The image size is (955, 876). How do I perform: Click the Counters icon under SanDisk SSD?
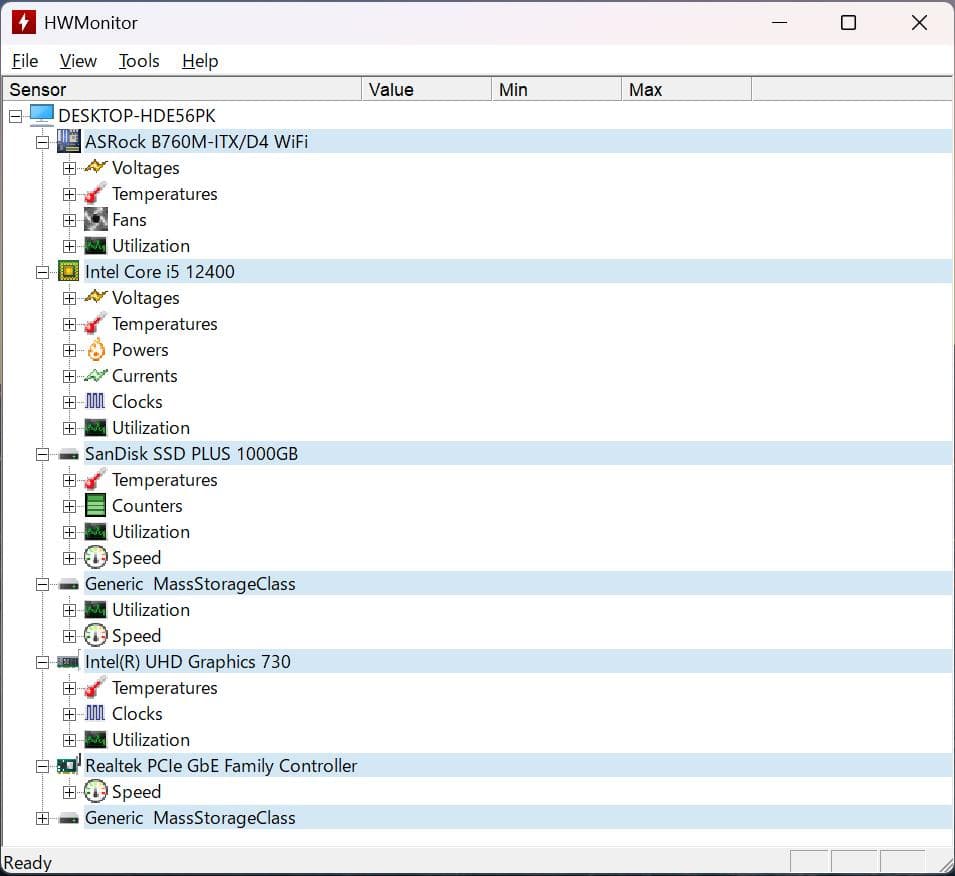point(93,505)
